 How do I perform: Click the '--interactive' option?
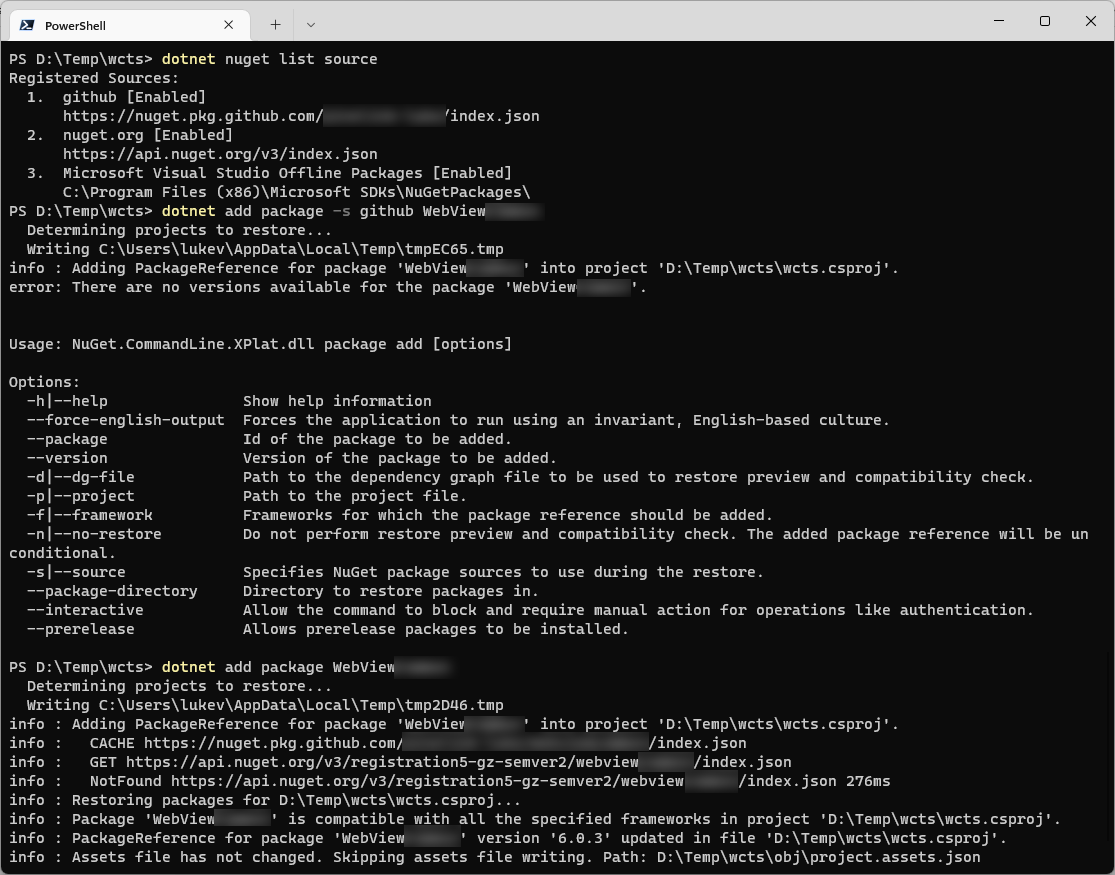click(85, 610)
